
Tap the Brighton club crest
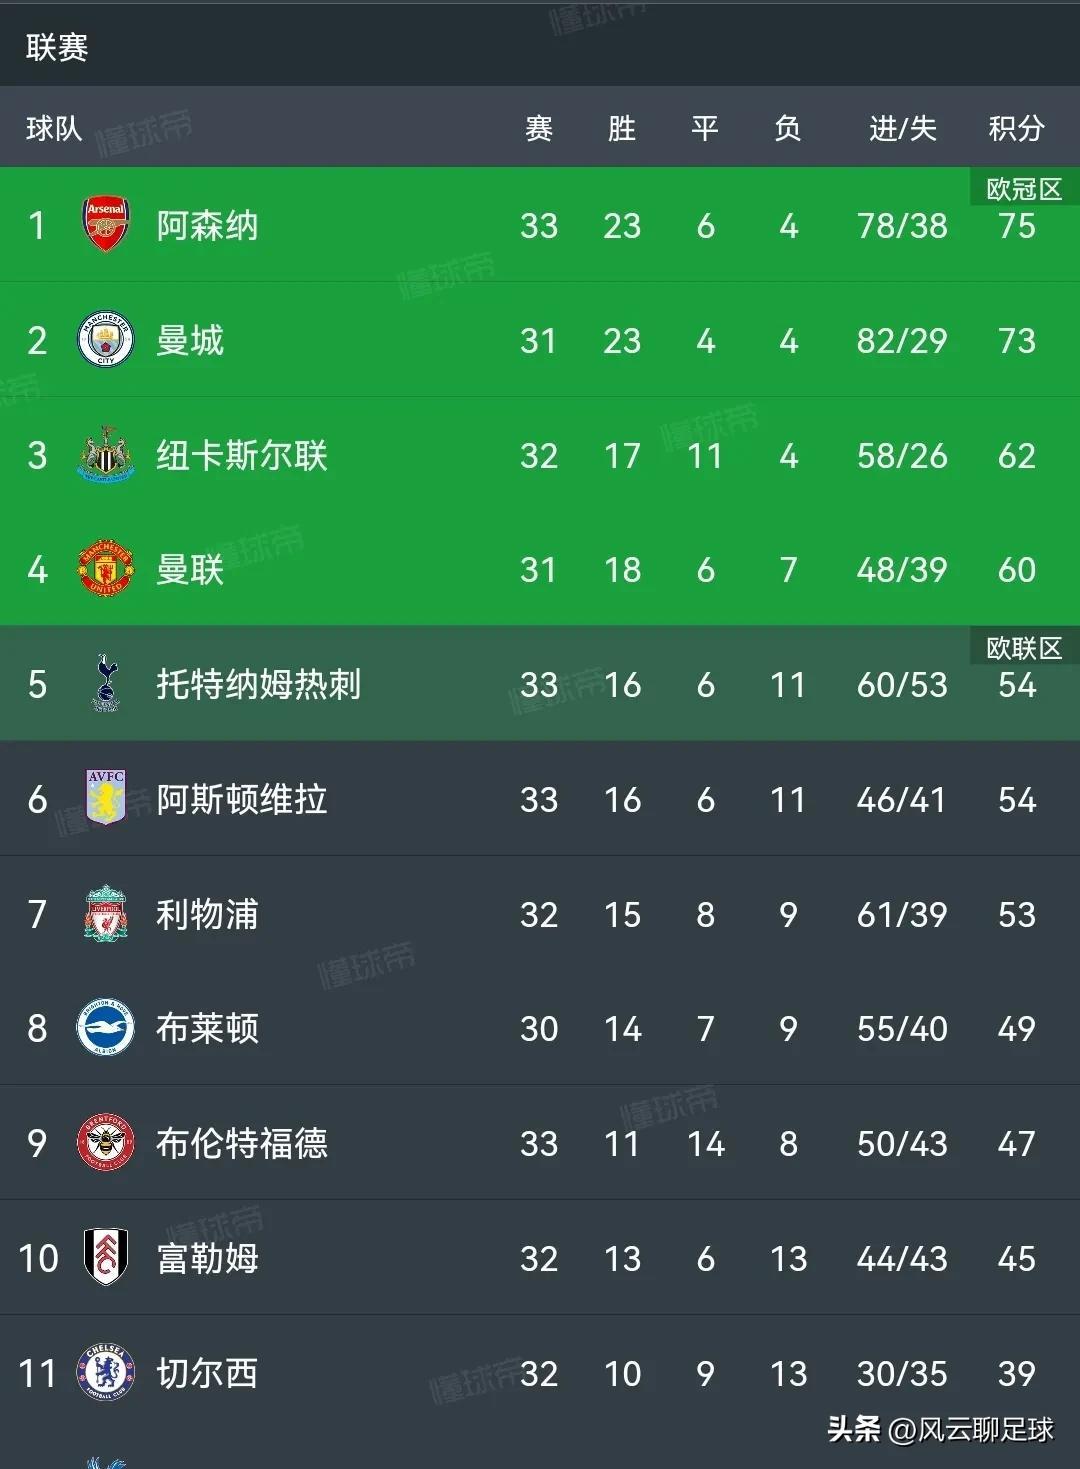pyautogui.click(x=106, y=1028)
